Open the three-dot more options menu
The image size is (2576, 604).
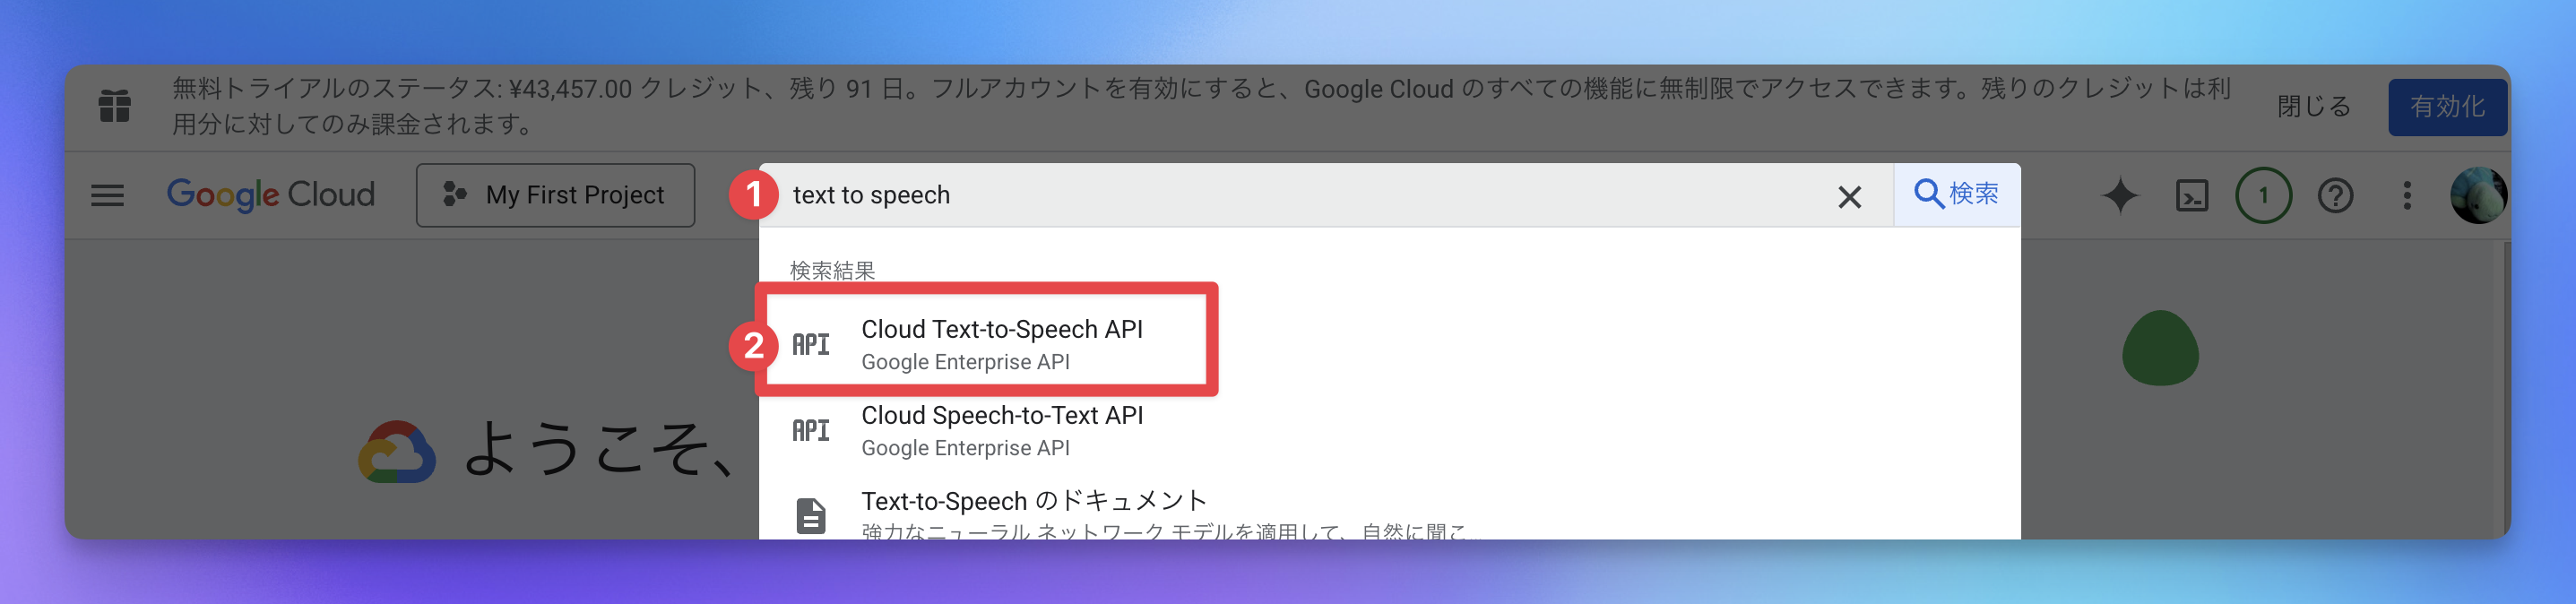[x=2407, y=195]
